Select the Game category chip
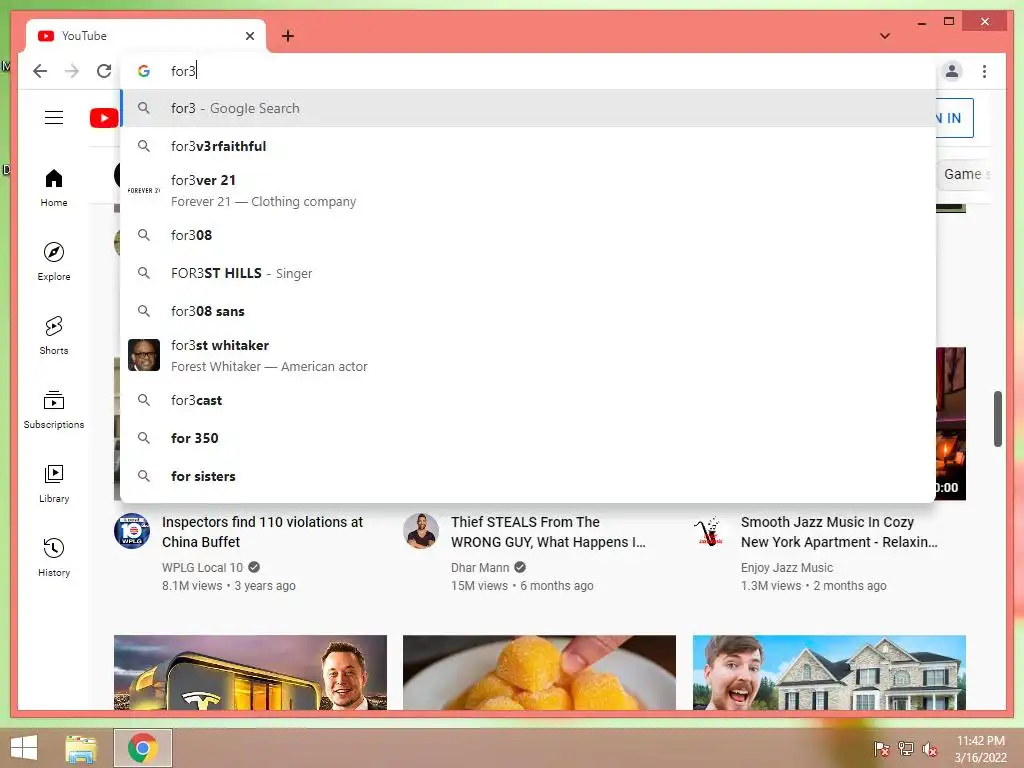The width and height of the screenshot is (1024, 768). [x=965, y=174]
